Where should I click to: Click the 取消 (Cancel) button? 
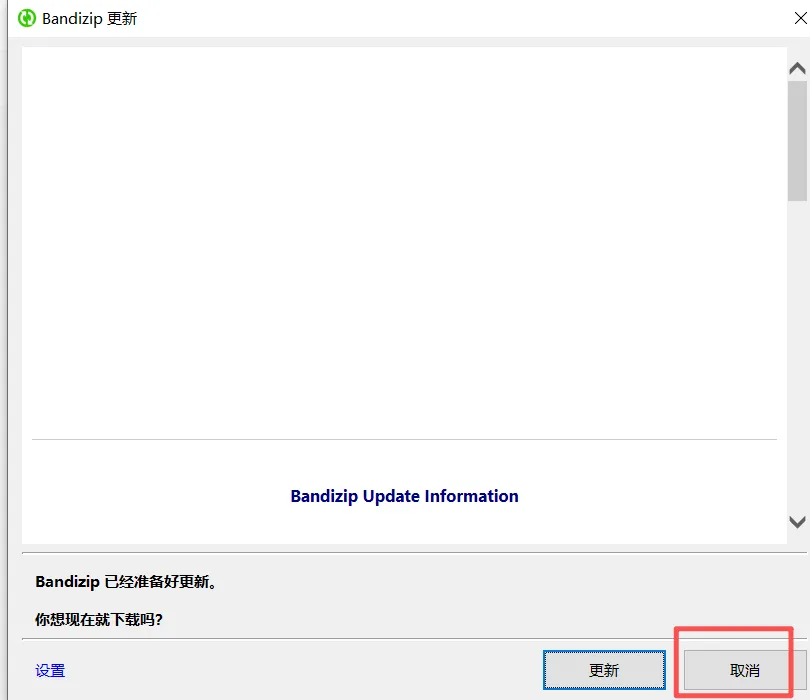(x=744, y=670)
